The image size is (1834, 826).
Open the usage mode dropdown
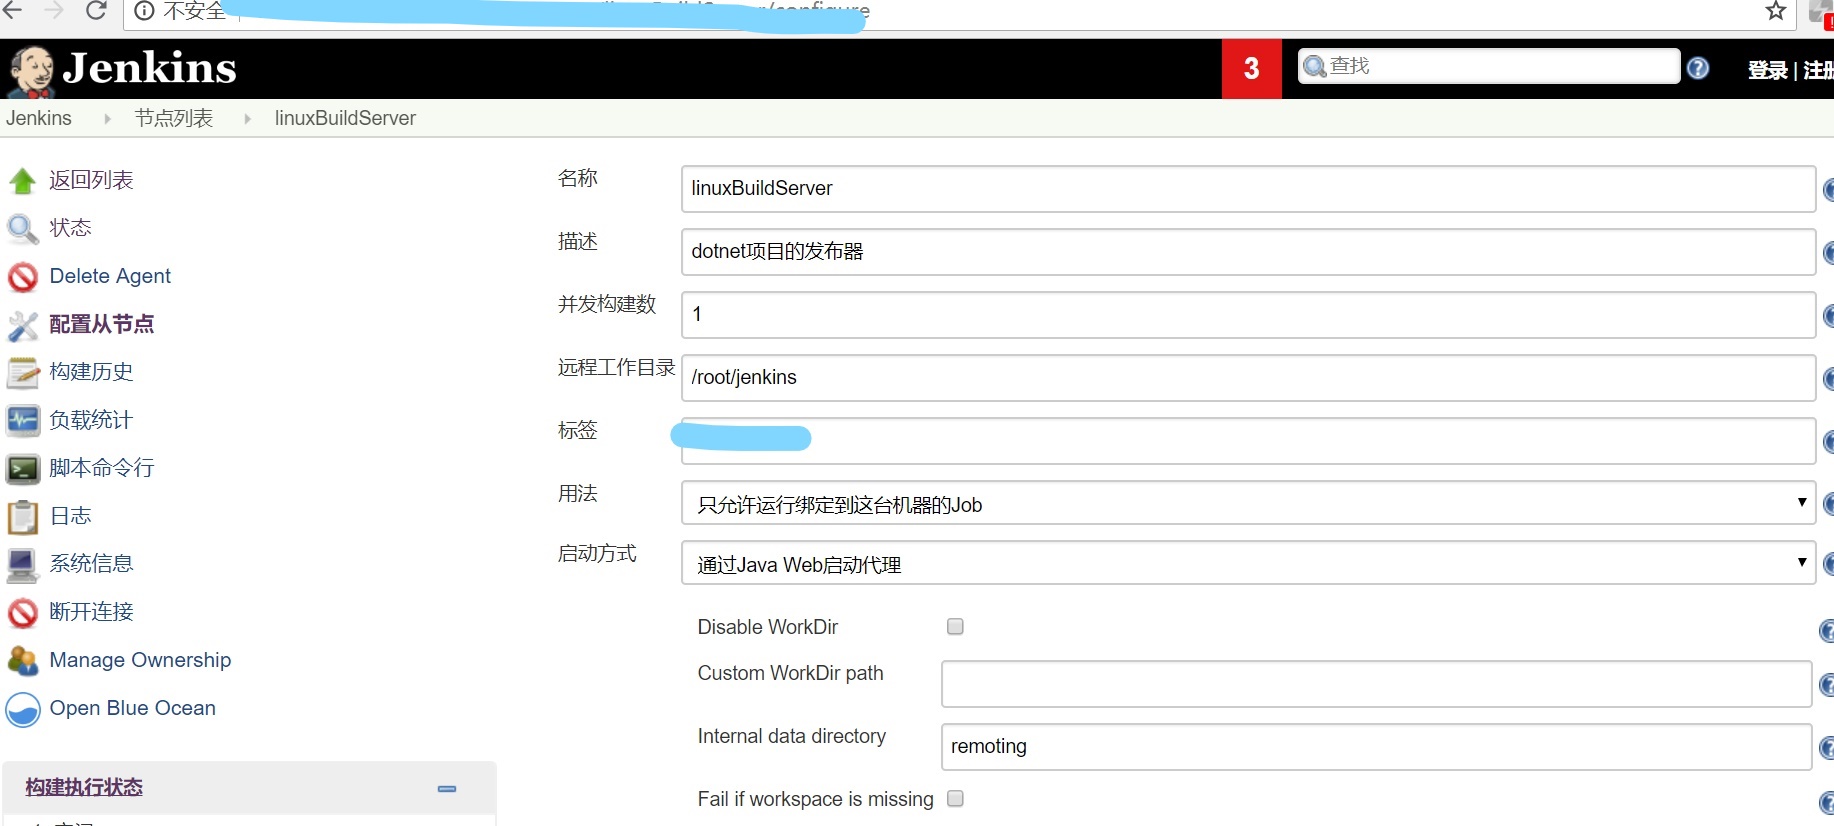tap(1248, 503)
